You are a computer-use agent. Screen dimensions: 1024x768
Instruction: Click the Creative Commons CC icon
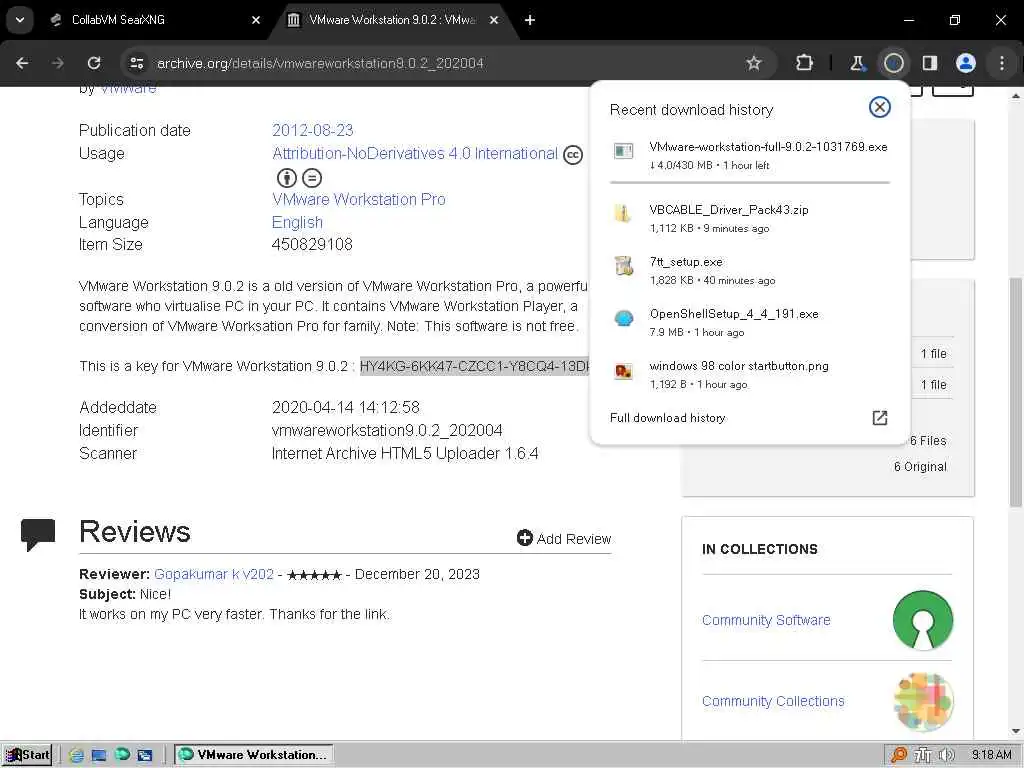573,155
